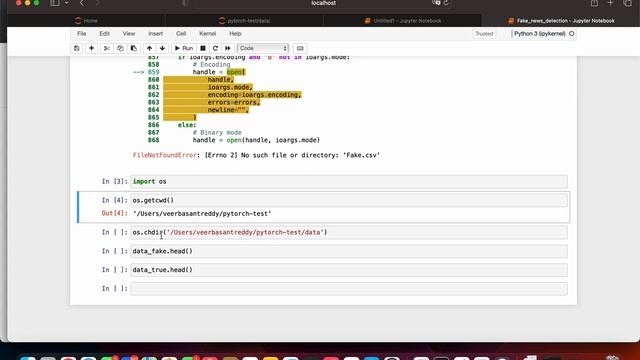The image size is (640, 360).
Task: Select the Fake_news_detection Jupyter Notebook tab
Action: [561, 20]
